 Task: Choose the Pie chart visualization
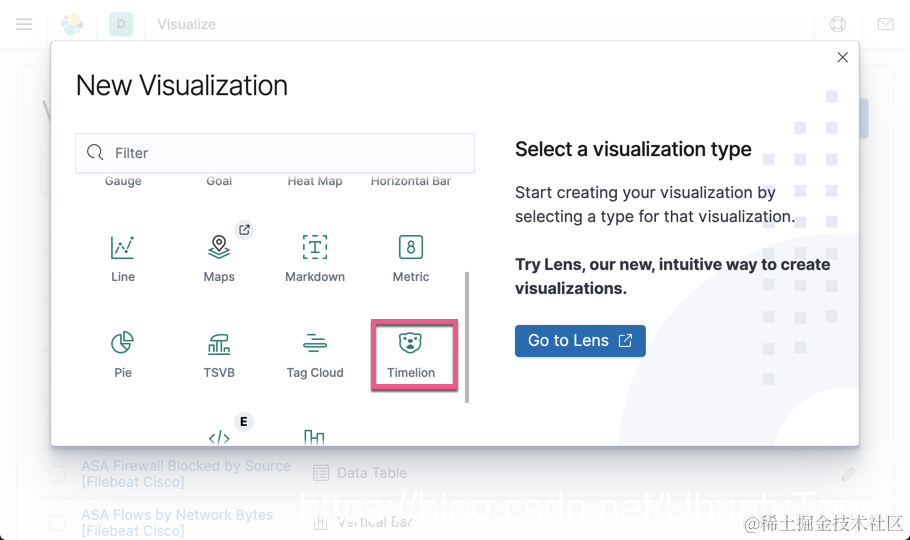pos(122,354)
